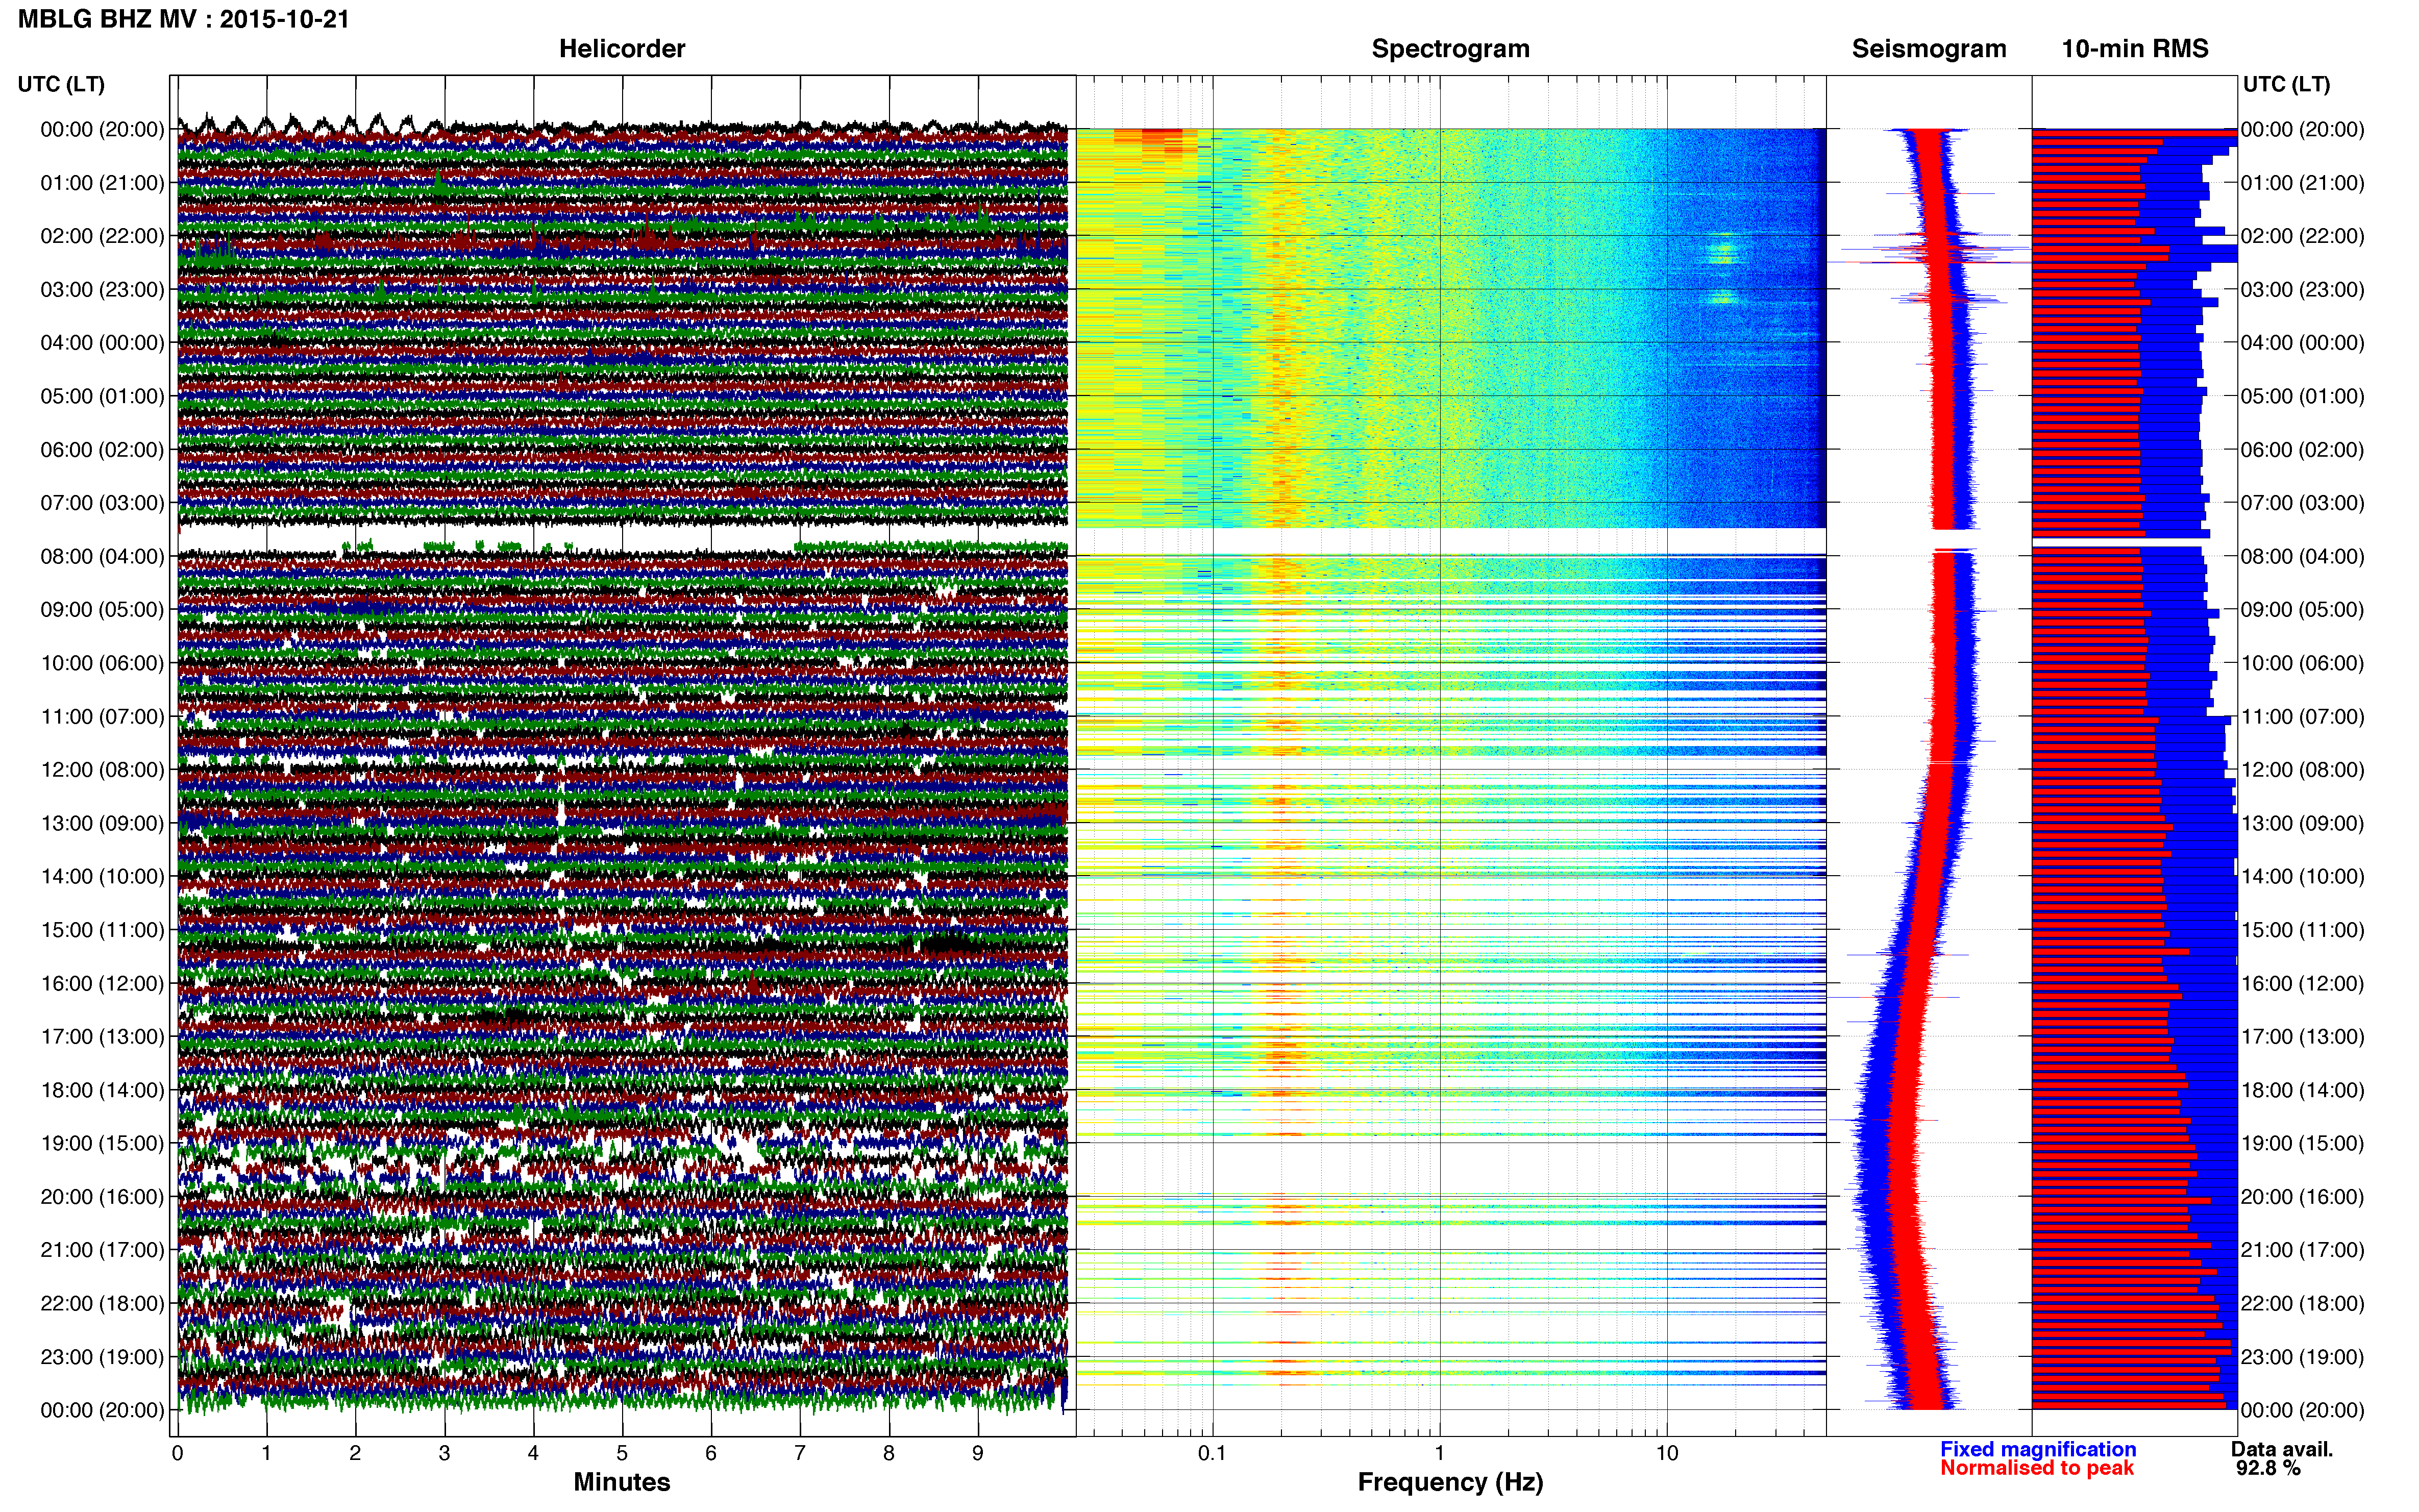This screenshot has width=2419, height=1512.
Task: Click "11:00 (07:00)" on the RMS time axis
Action: coord(2302,717)
